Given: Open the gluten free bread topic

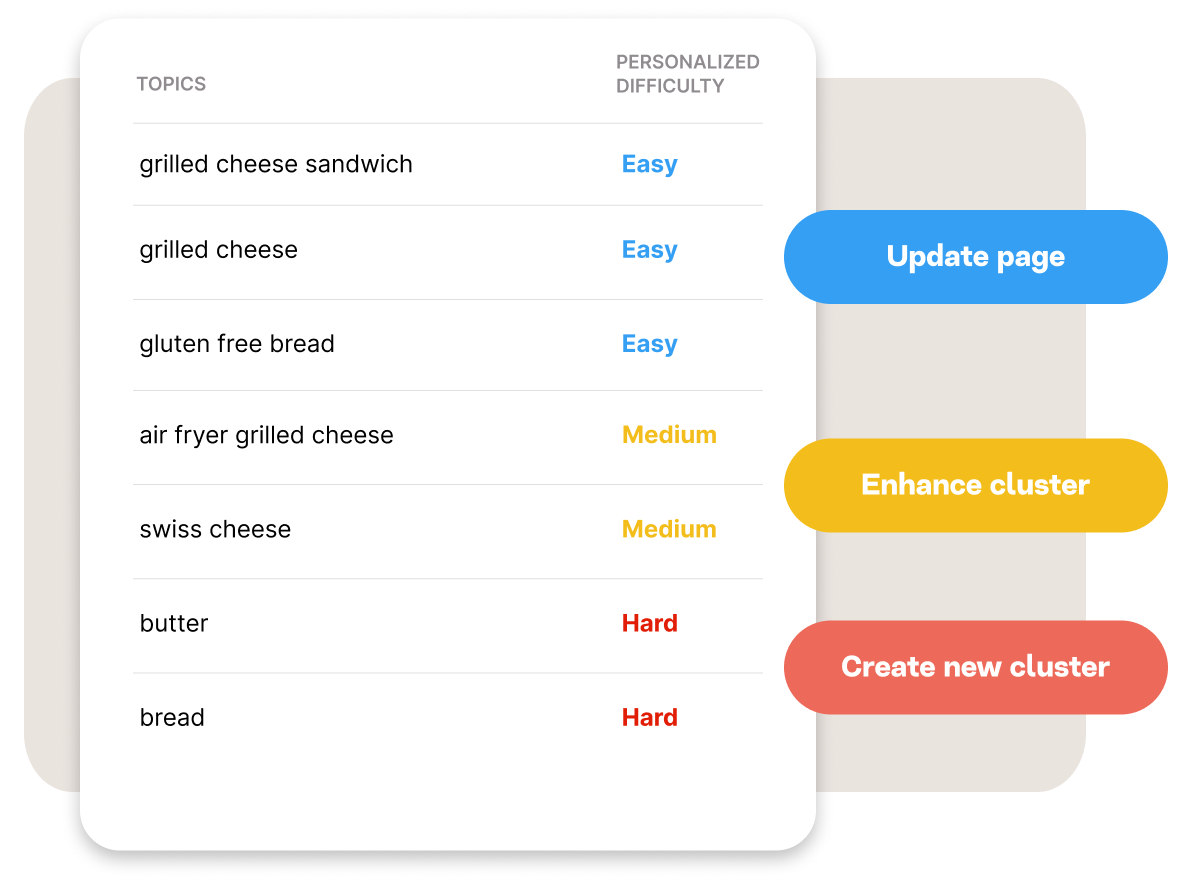Looking at the screenshot, I should (x=237, y=344).
